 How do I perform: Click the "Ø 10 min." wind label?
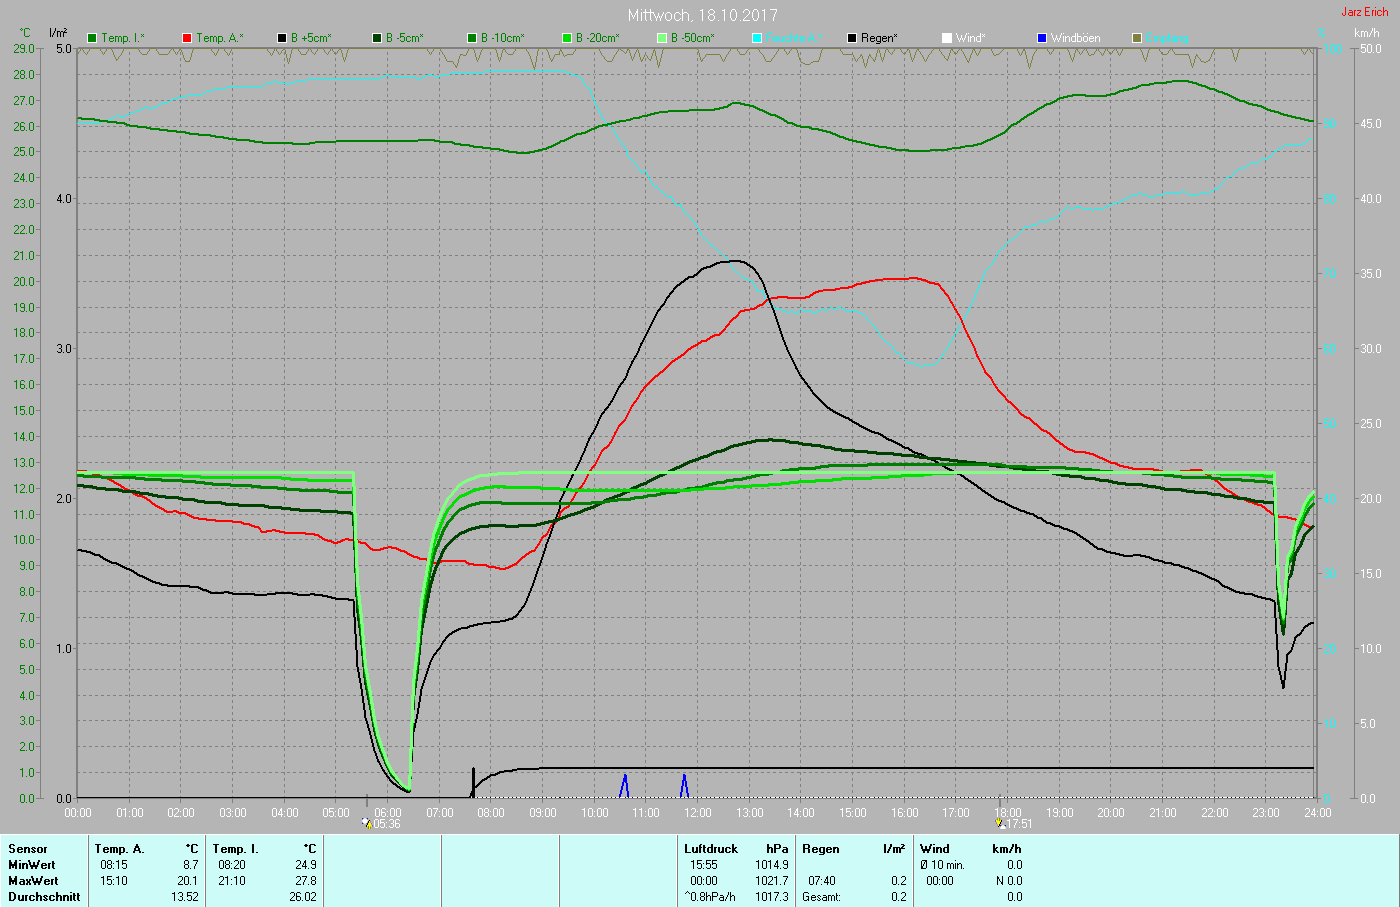[942, 865]
